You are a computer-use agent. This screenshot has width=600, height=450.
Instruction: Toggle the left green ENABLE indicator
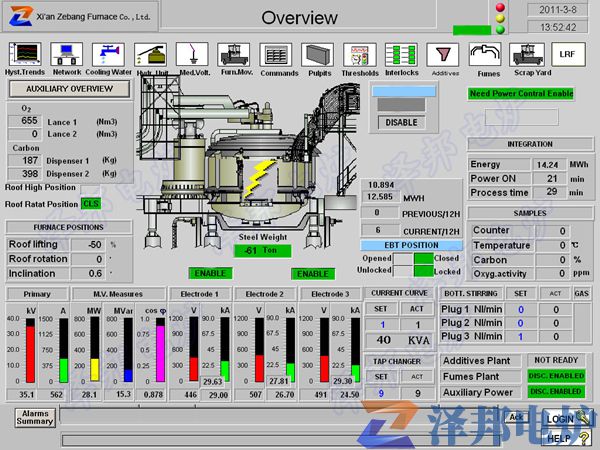209,273
